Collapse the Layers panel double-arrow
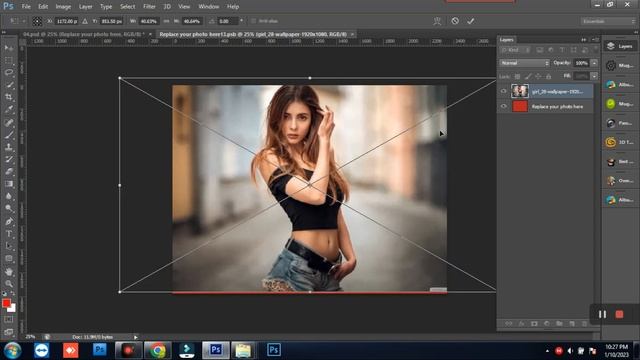The image size is (640, 360). (584, 40)
